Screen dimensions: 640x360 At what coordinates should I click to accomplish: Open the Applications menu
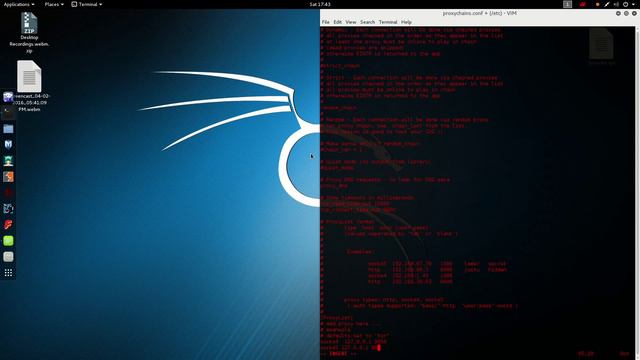(19, 4)
